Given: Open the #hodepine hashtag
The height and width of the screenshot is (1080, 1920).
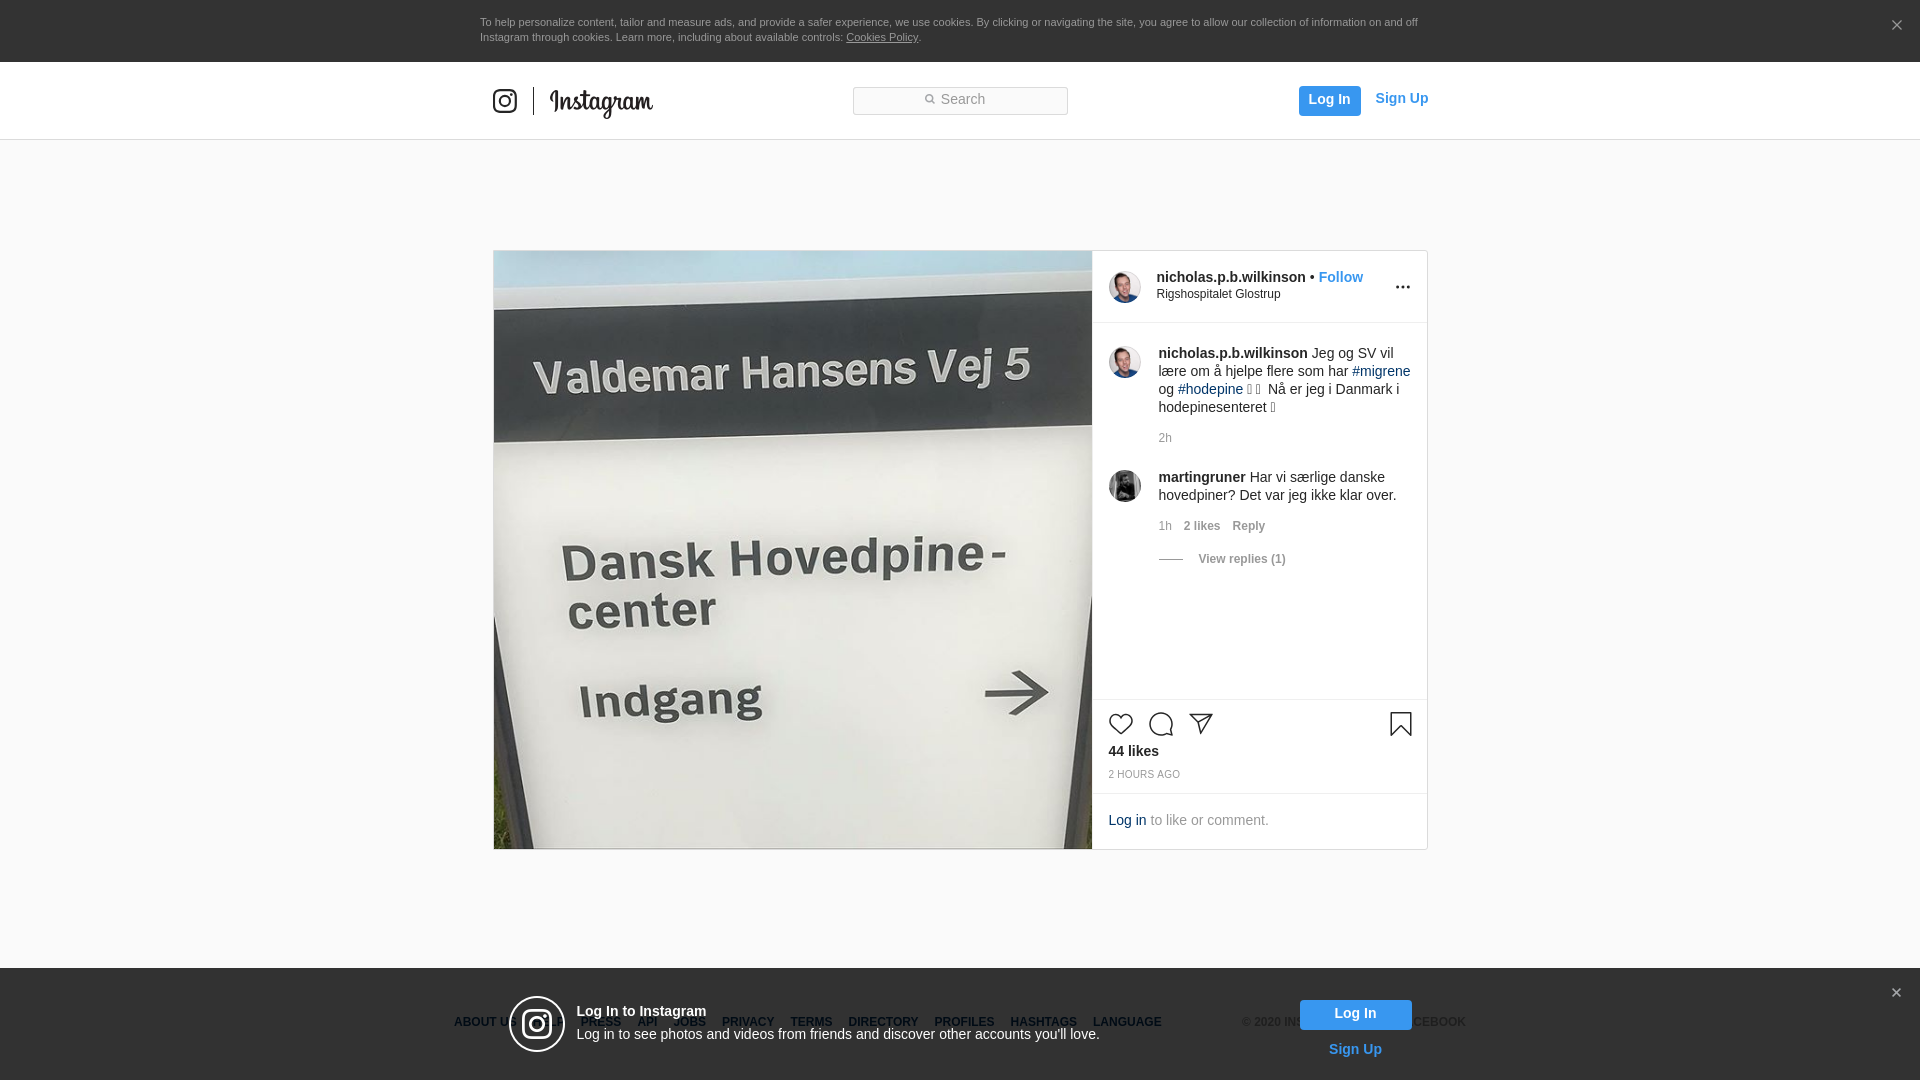Looking at the screenshot, I should (1211, 389).
